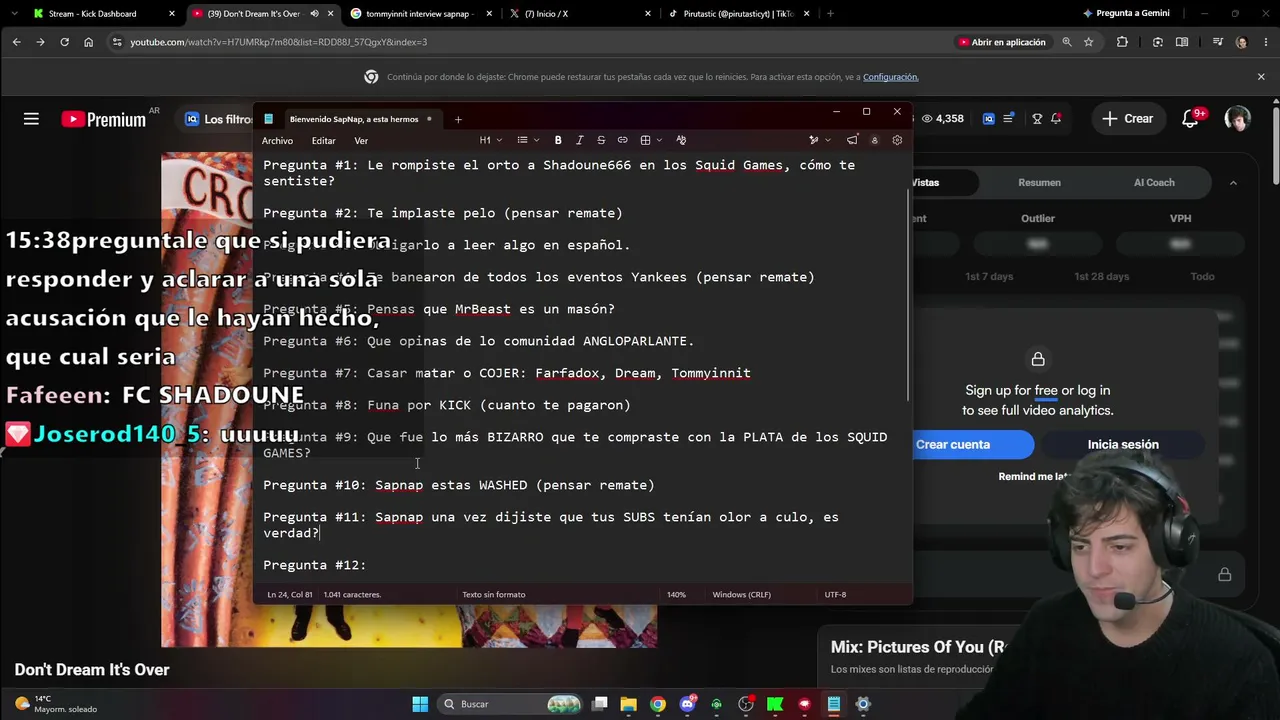
Task: Toggle italic formatting in Notepad
Action: click(x=579, y=140)
